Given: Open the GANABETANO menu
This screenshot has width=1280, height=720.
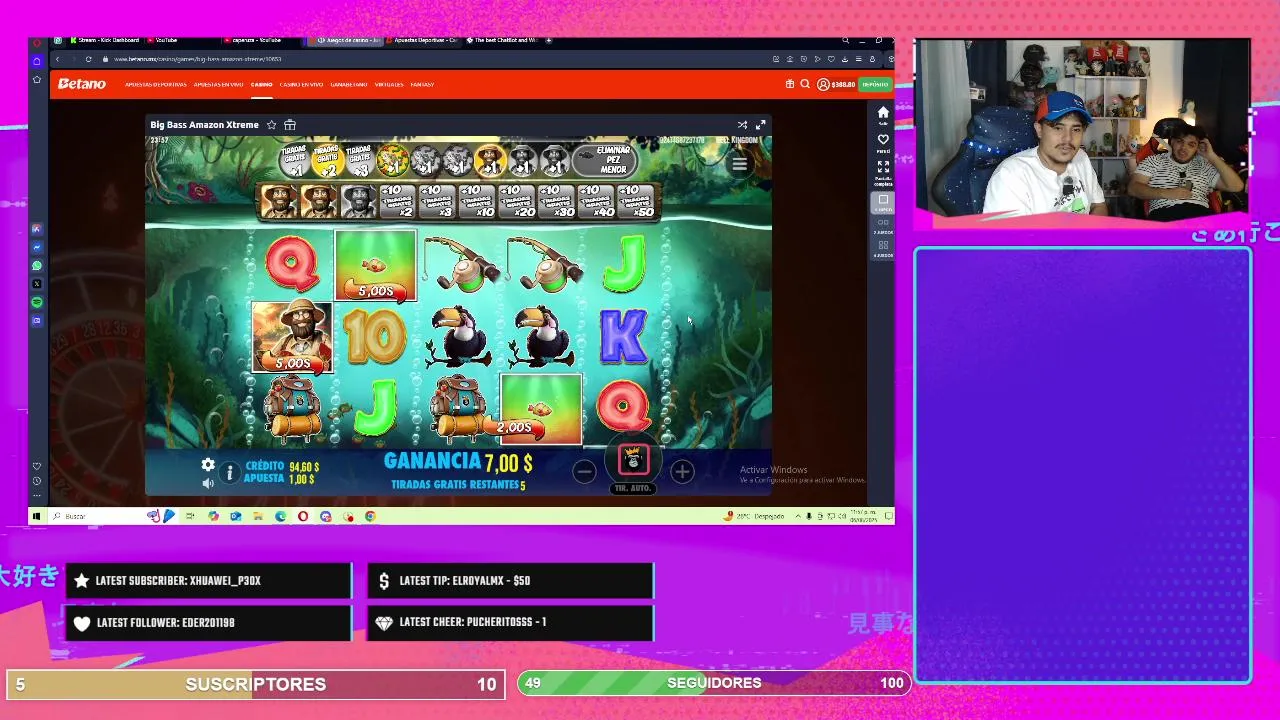Looking at the screenshot, I should click(349, 85).
